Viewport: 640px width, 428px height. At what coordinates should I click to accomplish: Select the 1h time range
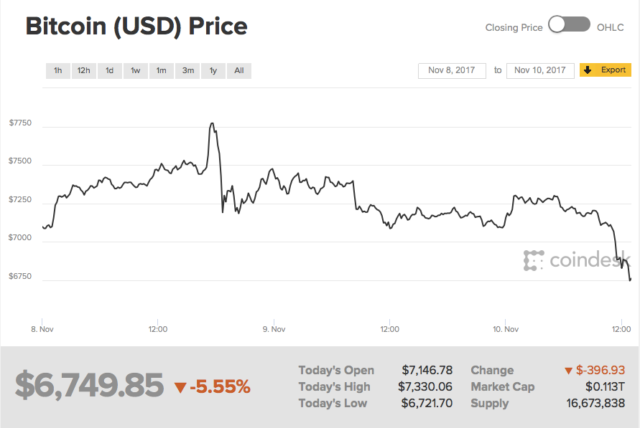(x=58, y=71)
